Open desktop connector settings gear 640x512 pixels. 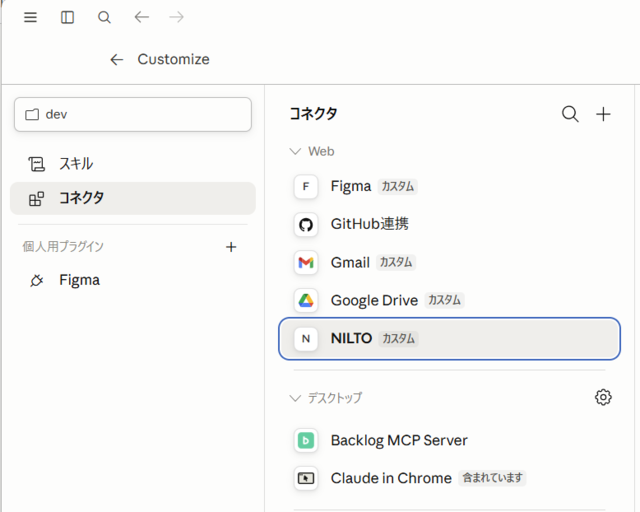point(603,397)
